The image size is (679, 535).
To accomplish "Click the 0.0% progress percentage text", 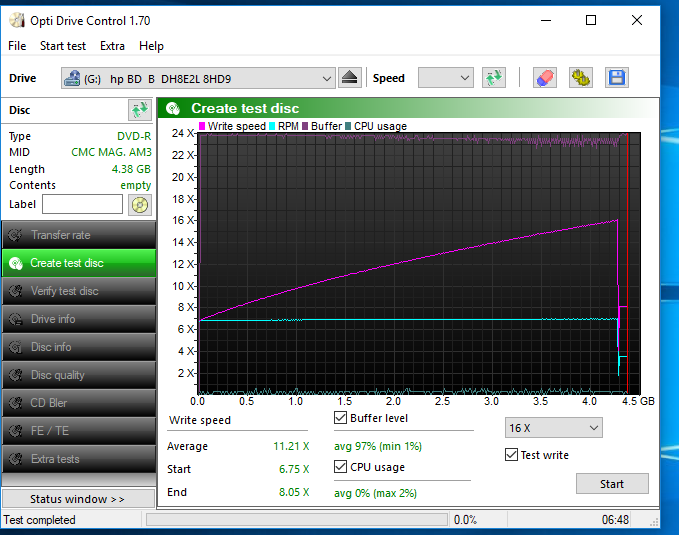I will coord(465,520).
